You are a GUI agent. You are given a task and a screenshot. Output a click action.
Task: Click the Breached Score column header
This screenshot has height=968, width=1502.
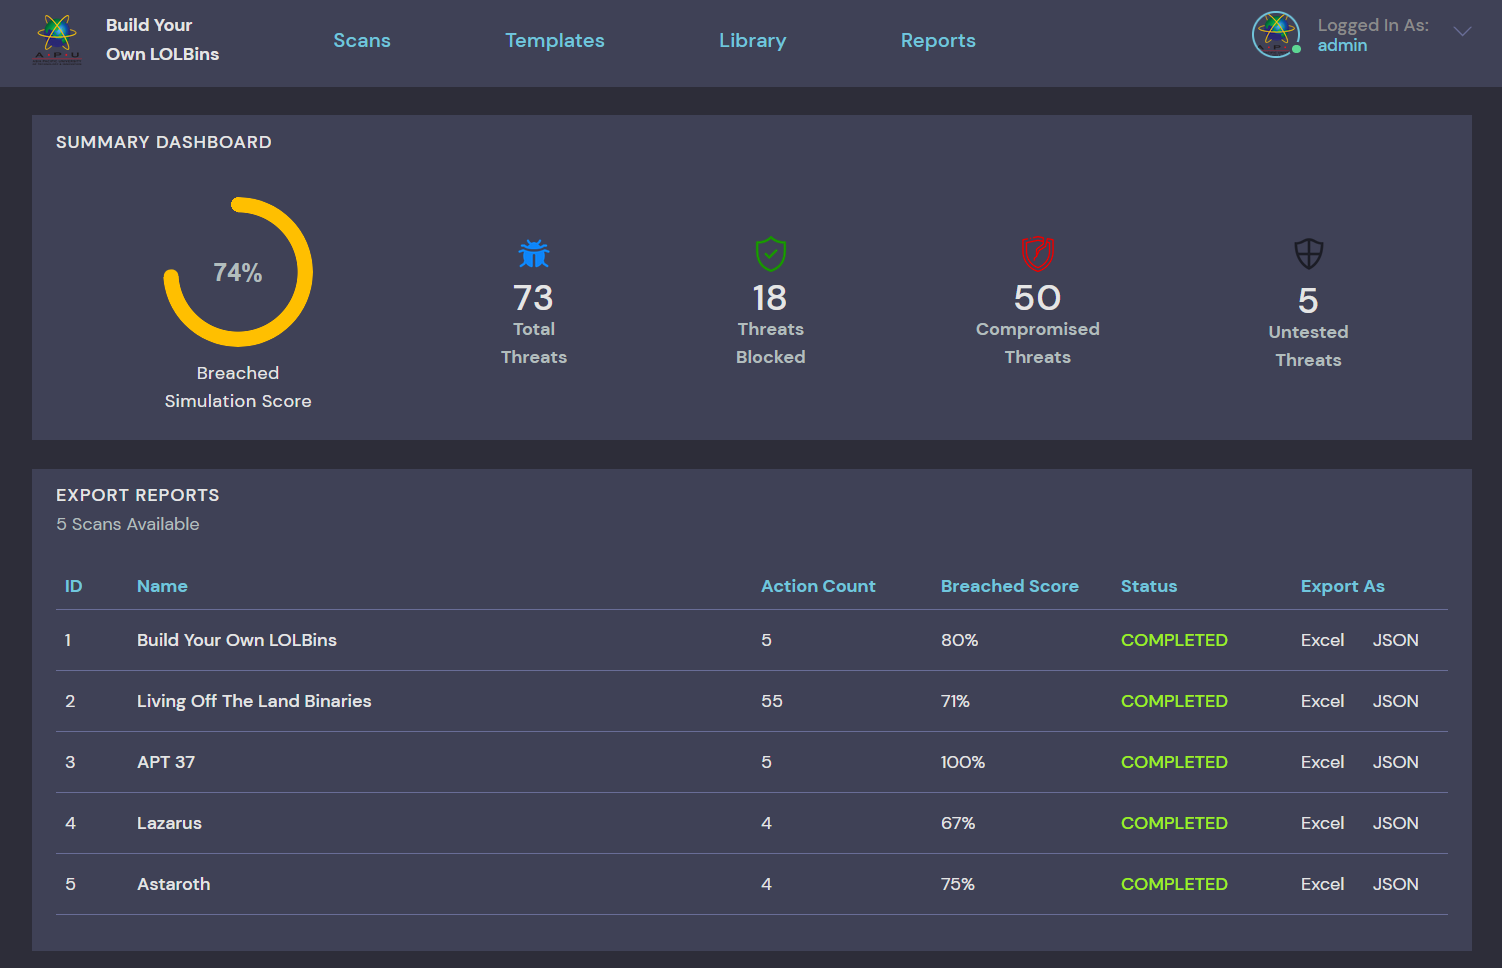click(x=1009, y=586)
